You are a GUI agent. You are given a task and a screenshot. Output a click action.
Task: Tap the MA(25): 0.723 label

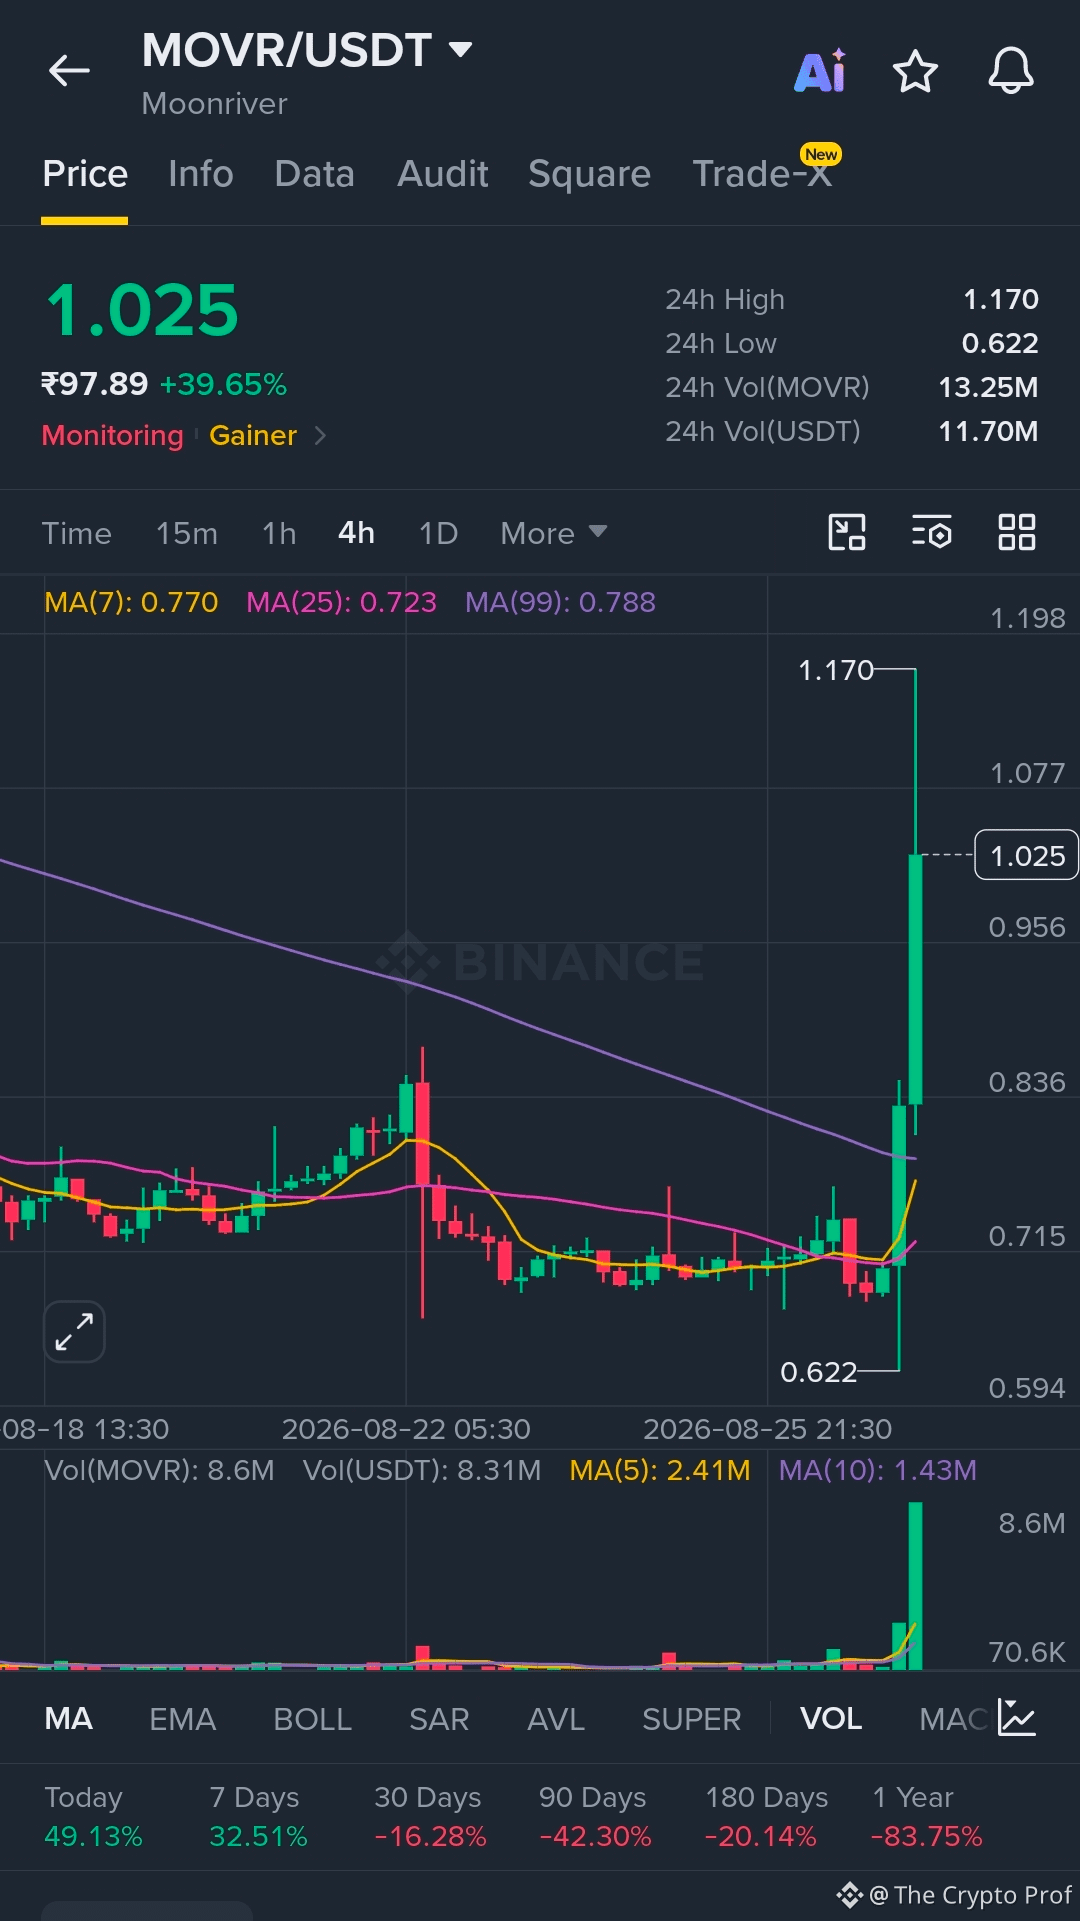[x=341, y=602]
